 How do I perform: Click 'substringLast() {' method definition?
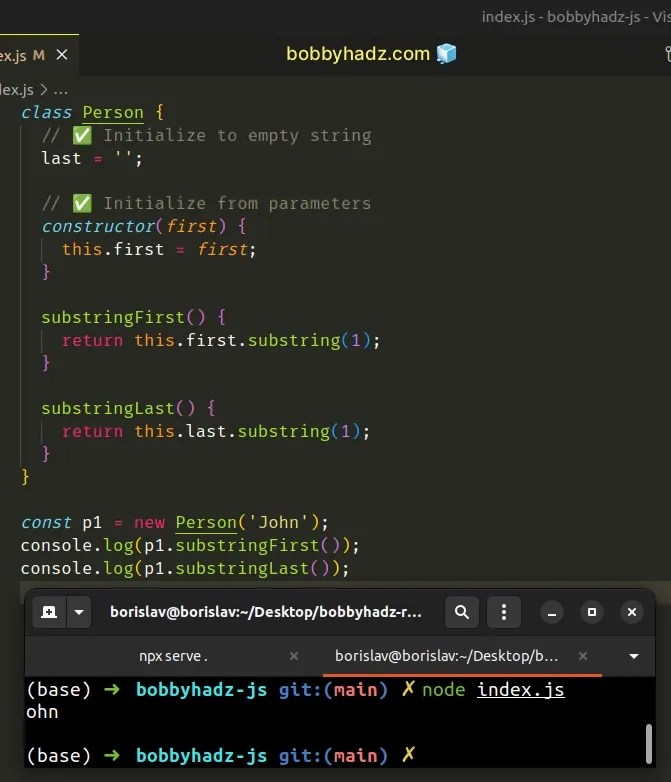coord(128,408)
